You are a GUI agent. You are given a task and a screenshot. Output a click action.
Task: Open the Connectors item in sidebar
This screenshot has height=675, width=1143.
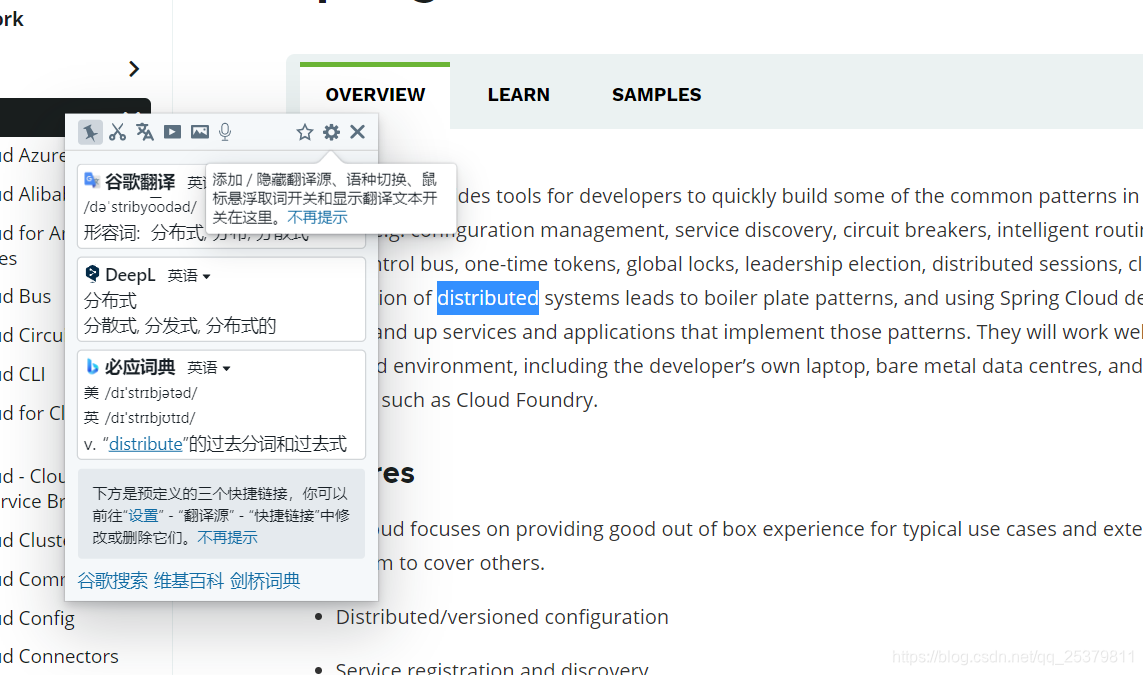click(x=60, y=656)
